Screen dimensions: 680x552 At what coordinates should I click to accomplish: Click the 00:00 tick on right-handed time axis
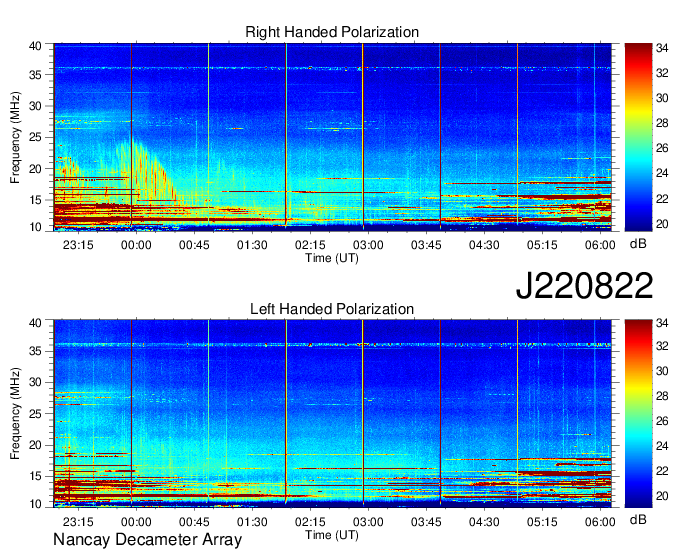tap(136, 245)
